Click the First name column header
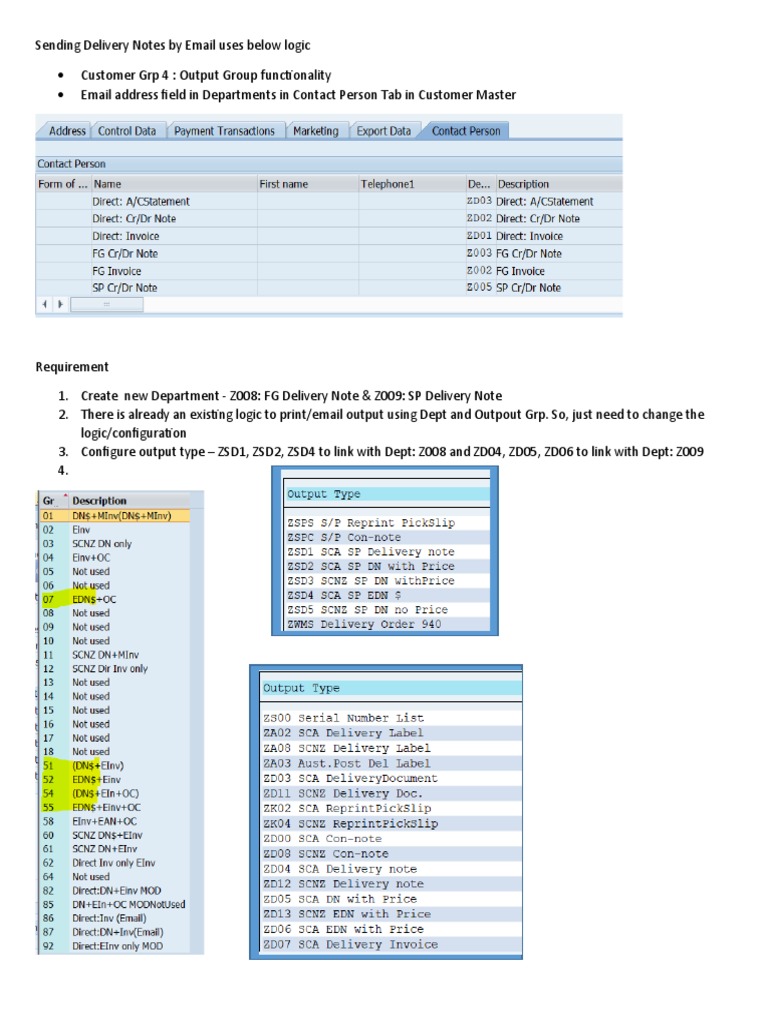 (x=308, y=184)
